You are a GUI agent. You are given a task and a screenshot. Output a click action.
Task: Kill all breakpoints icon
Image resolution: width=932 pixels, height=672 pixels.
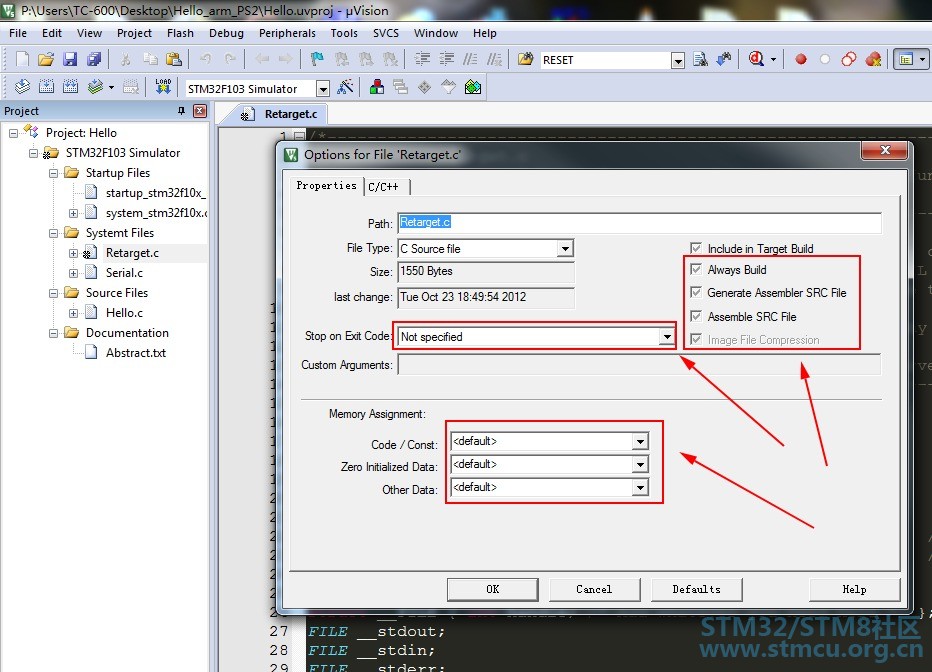pos(873,59)
